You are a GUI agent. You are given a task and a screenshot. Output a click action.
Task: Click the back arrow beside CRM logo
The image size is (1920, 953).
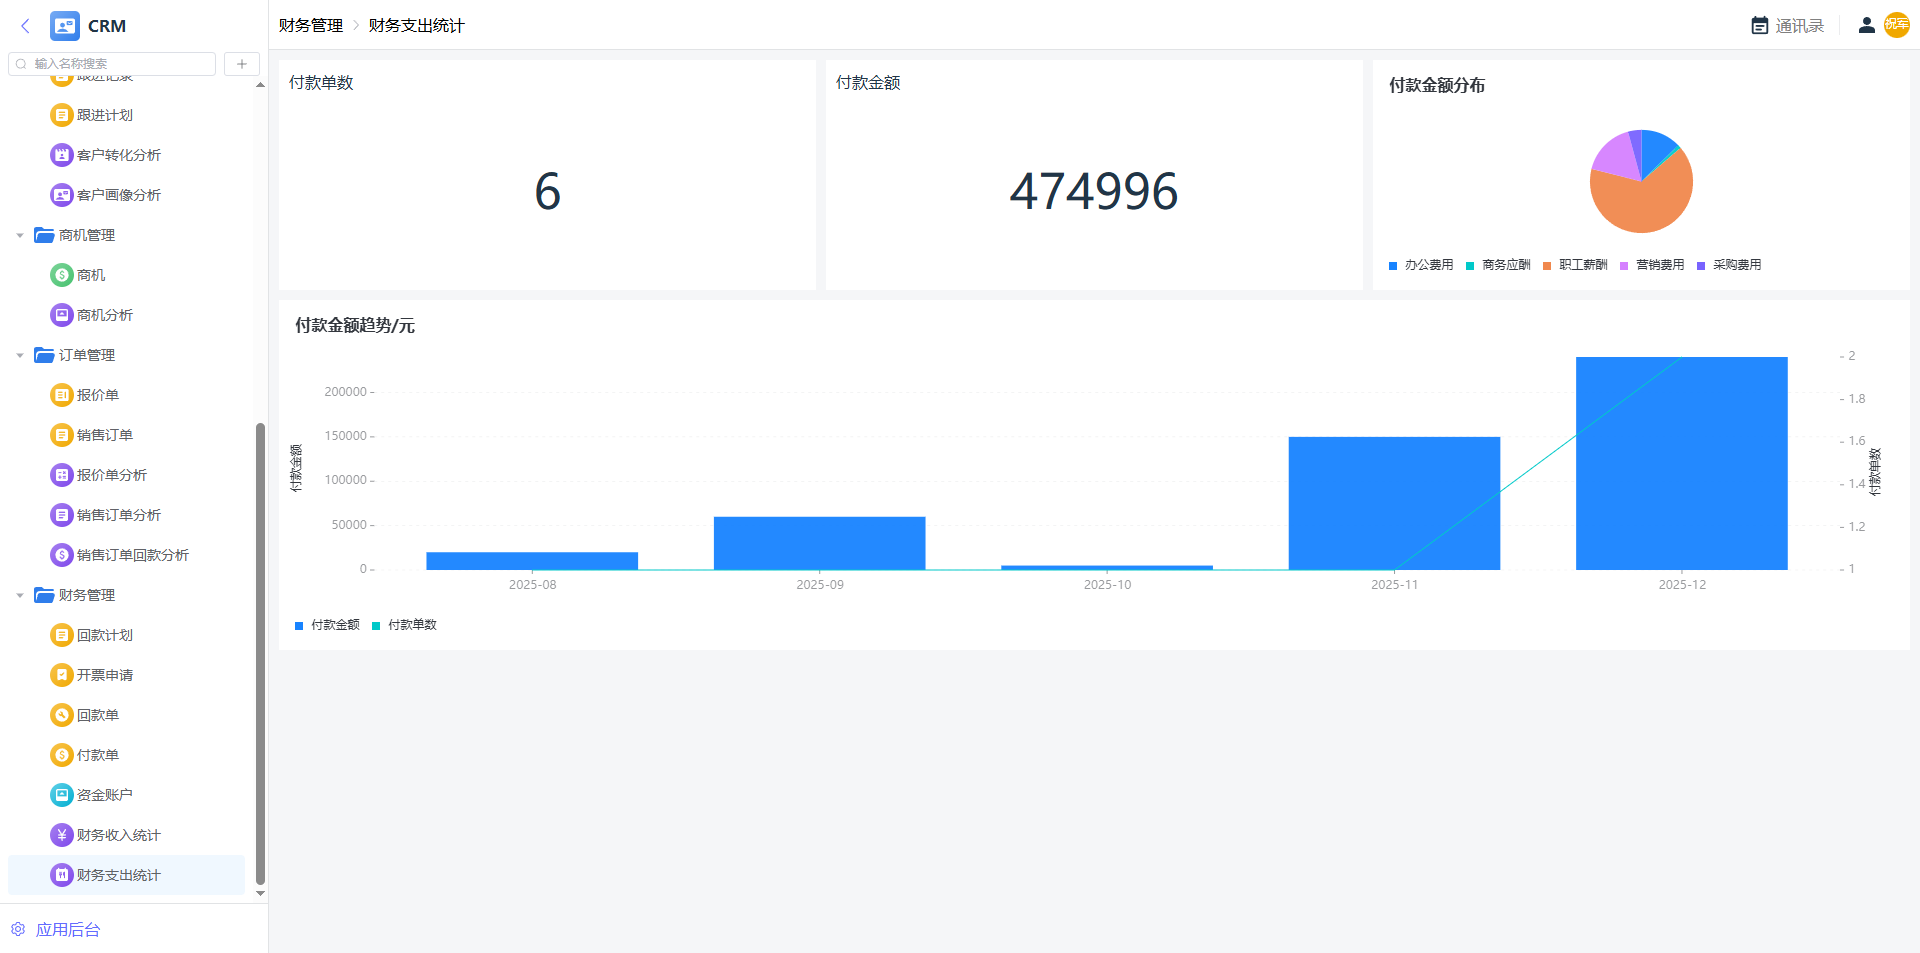(x=25, y=26)
